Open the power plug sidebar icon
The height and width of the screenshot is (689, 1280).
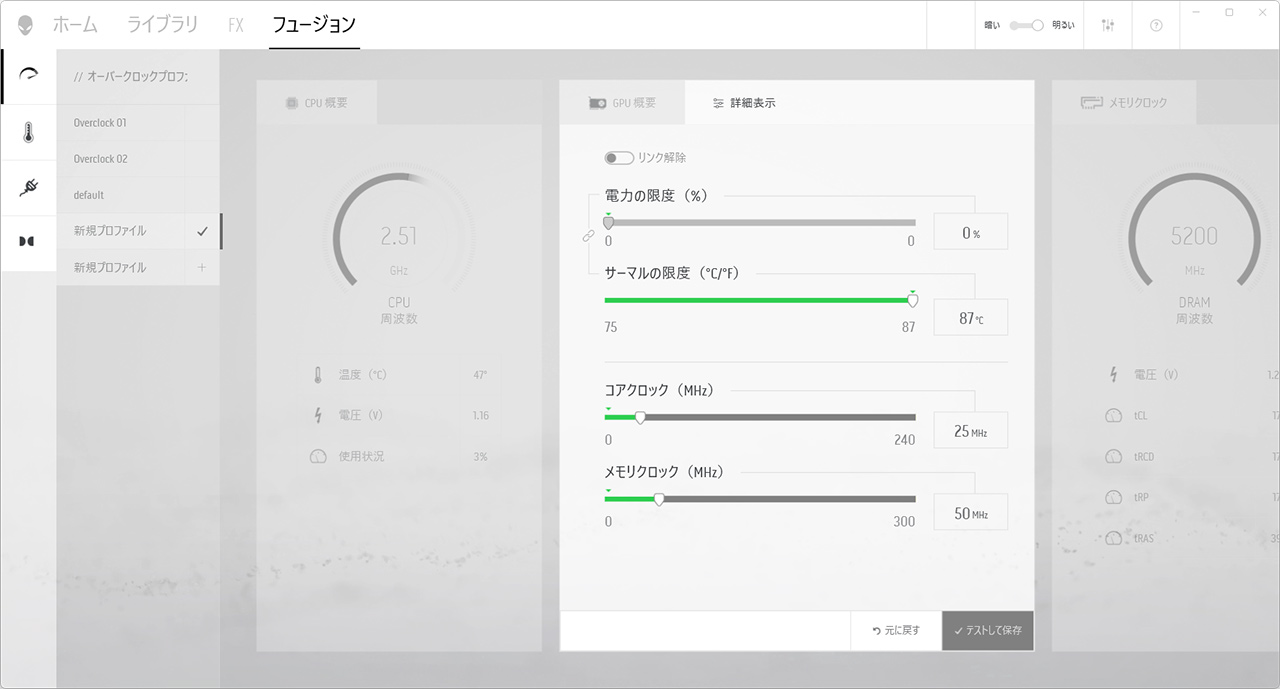click(28, 187)
